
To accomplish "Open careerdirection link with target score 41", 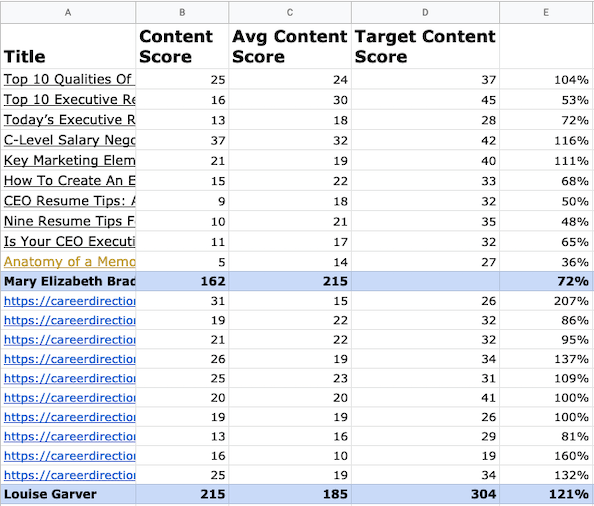I will pos(69,397).
